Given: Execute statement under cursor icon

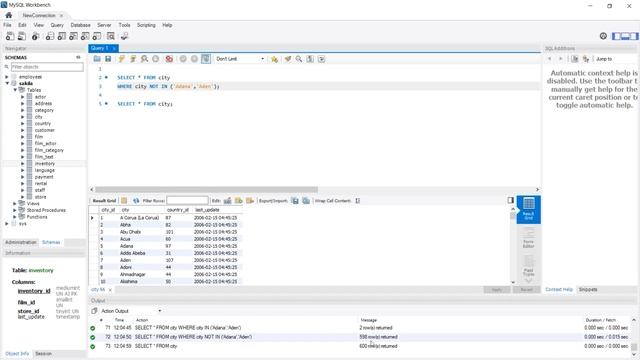Looking at the screenshot, I should click(x=133, y=59).
